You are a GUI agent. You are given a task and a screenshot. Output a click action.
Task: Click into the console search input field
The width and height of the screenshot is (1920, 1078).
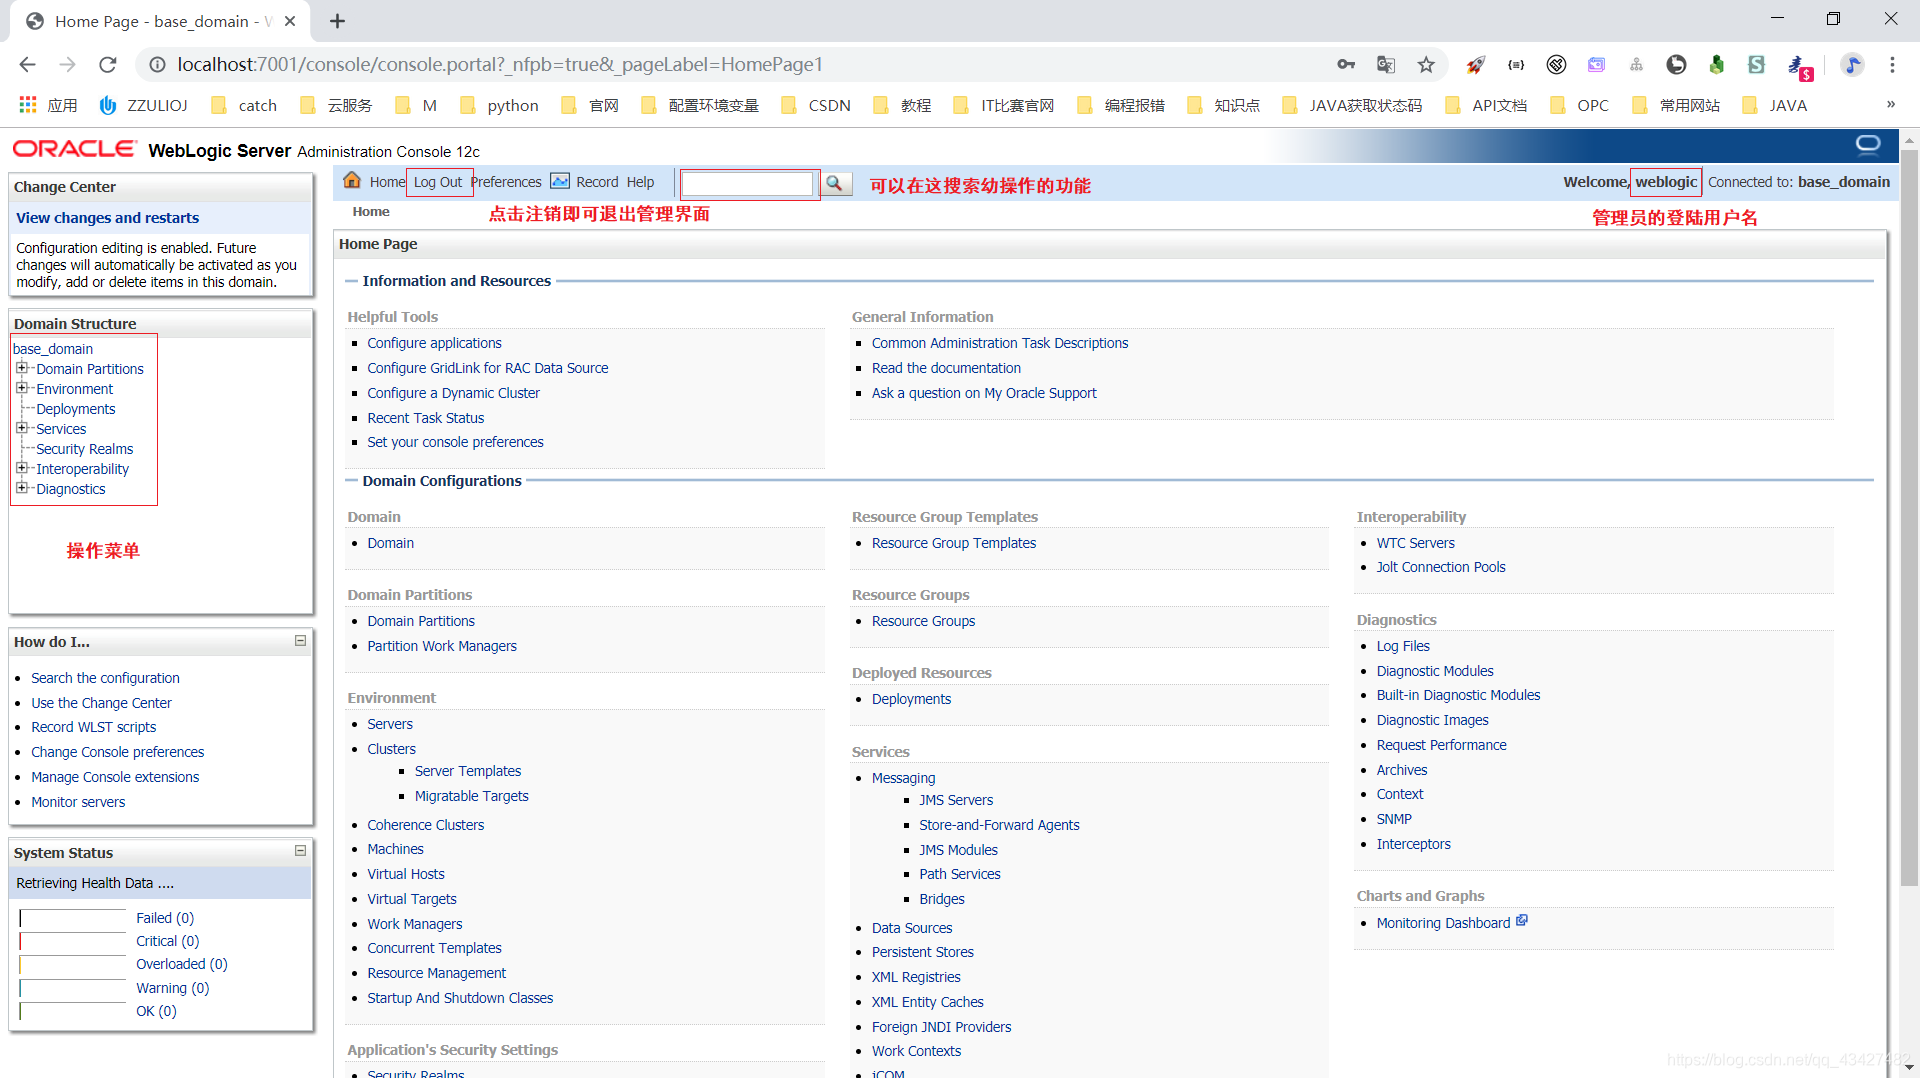[747, 183]
